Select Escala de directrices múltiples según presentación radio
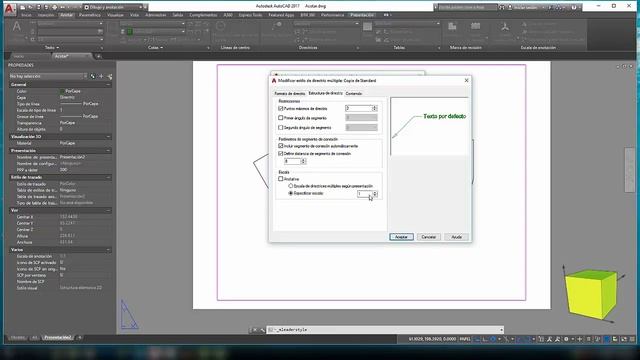The width and height of the screenshot is (640, 360). [x=291, y=186]
